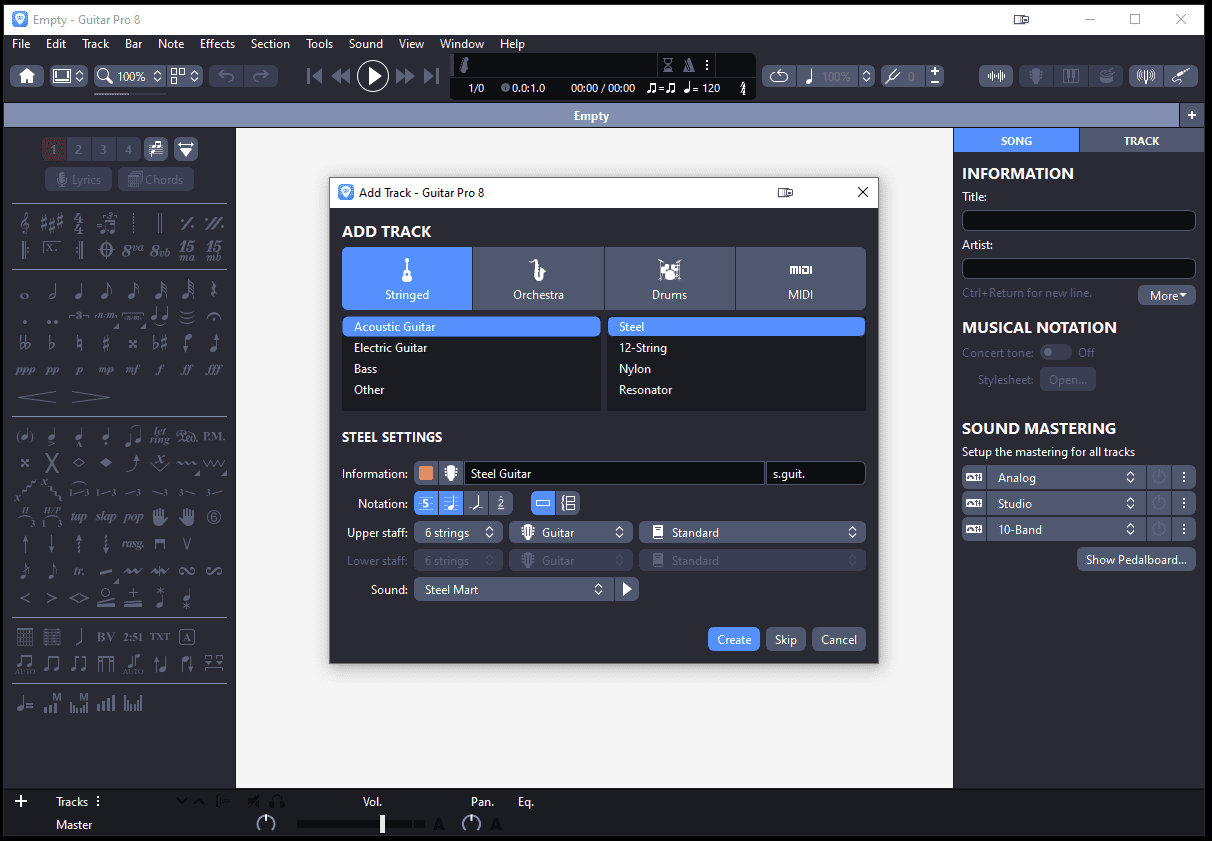This screenshot has width=1212, height=841.
Task: Click the Show Pedalboard button
Action: [1136, 559]
